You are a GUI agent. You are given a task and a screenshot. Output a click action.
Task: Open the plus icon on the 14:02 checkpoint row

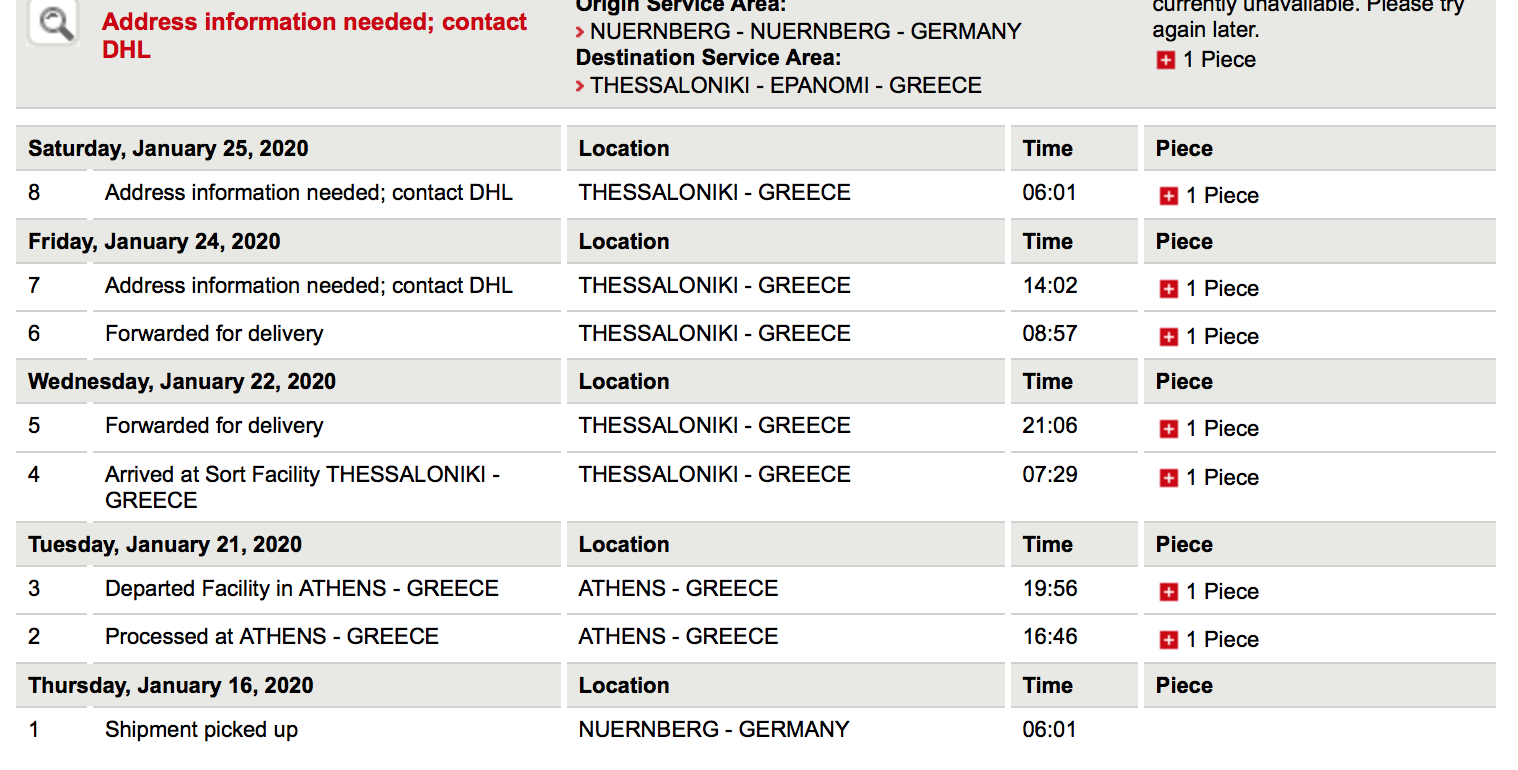click(x=1168, y=289)
